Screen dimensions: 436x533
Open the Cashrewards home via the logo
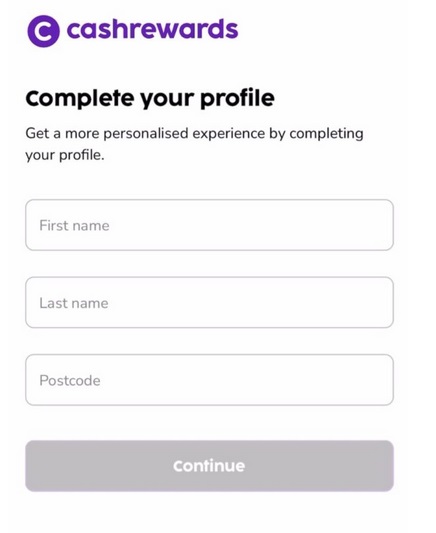(133, 31)
